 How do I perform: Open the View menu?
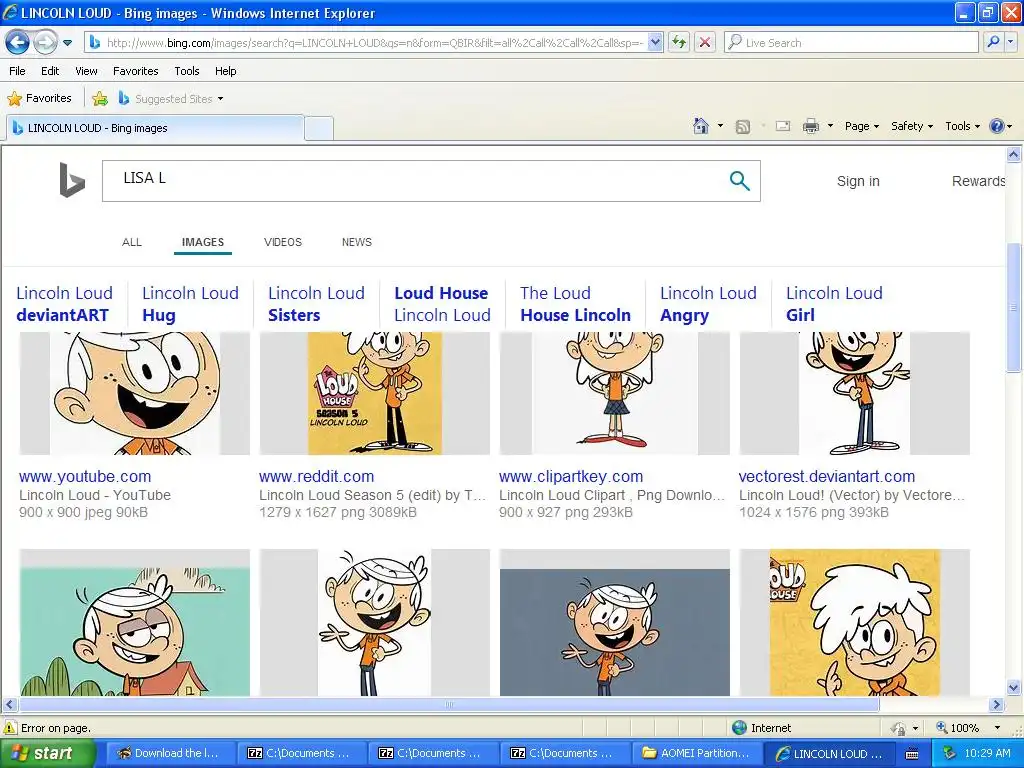point(86,71)
